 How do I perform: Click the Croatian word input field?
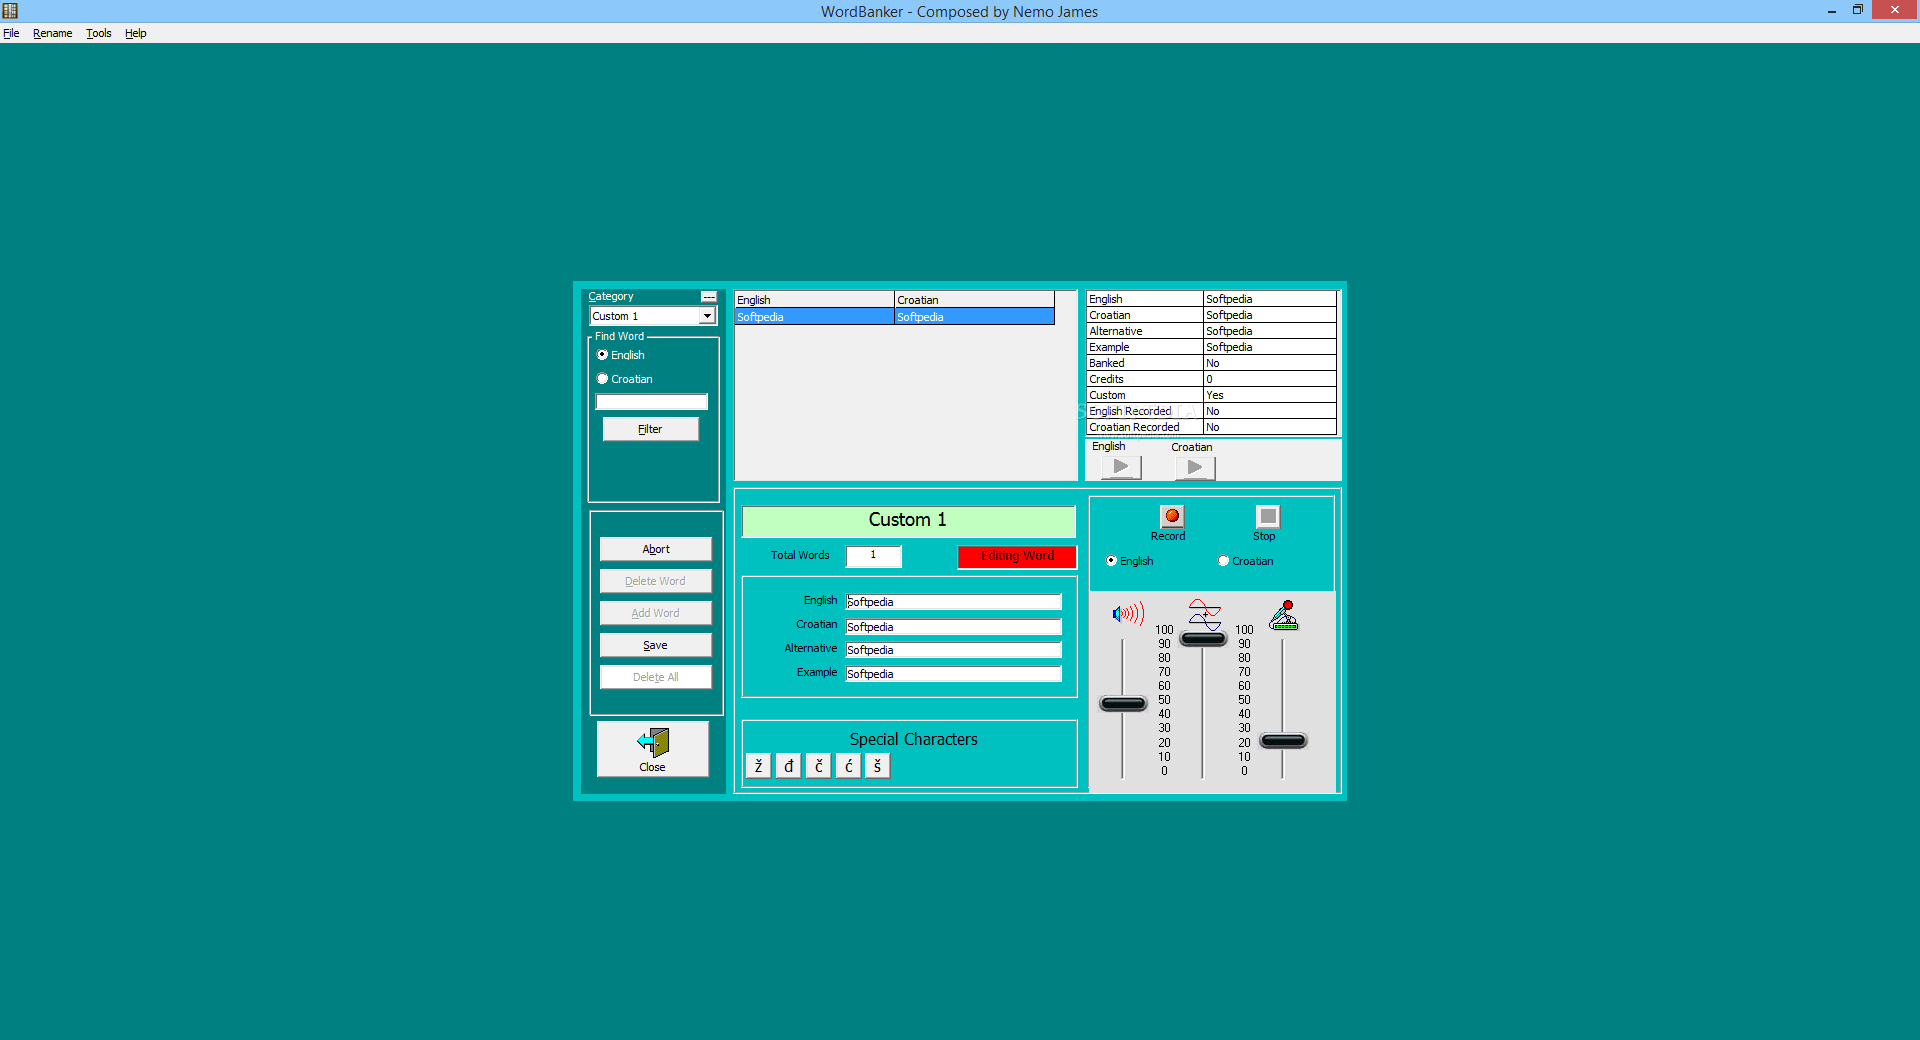pyautogui.click(x=953, y=627)
